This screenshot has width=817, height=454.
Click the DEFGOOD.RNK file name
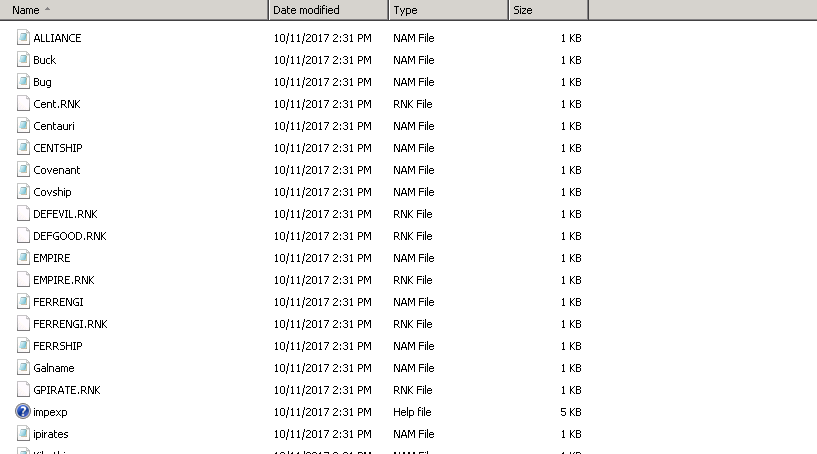click(x=69, y=236)
